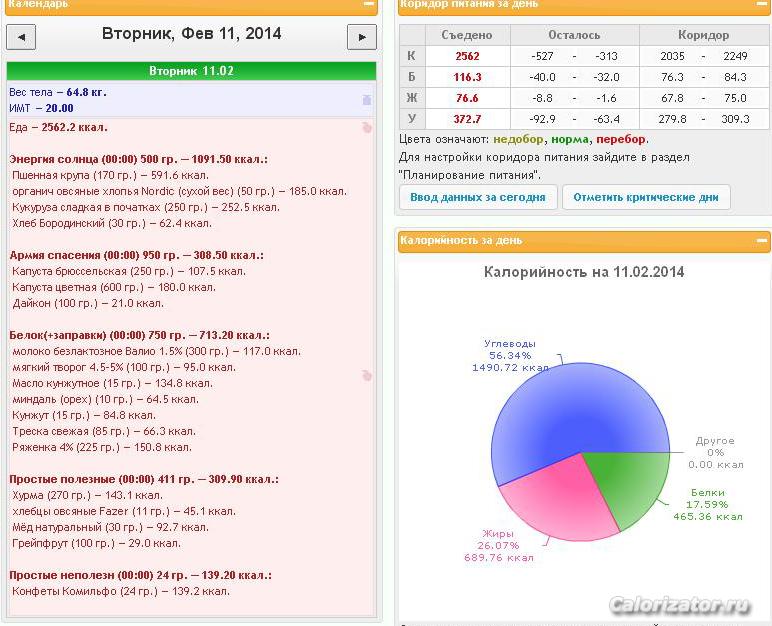Click the blue Углеводы pie slice
The height and width of the screenshot is (626, 772).
(x=566, y=414)
